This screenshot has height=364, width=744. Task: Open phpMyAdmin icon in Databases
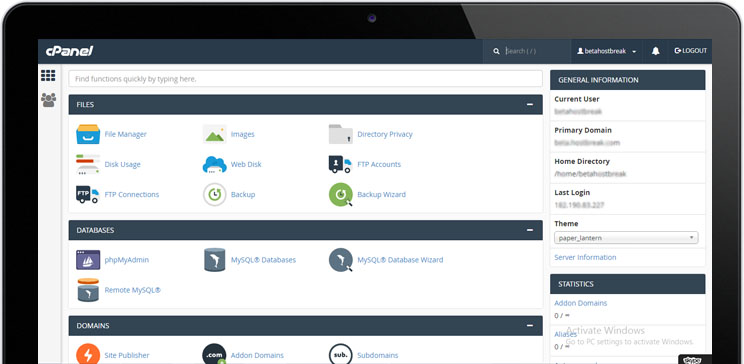[88, 260]
